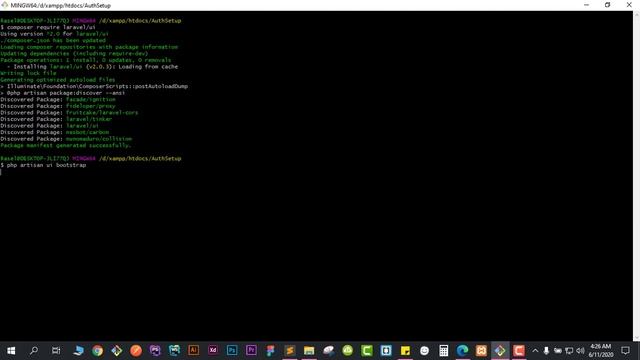Open the smiley face taskbar icon
The height and width of the screenshot is (360, 640).
pyautogui.click(x=424, y=351)
